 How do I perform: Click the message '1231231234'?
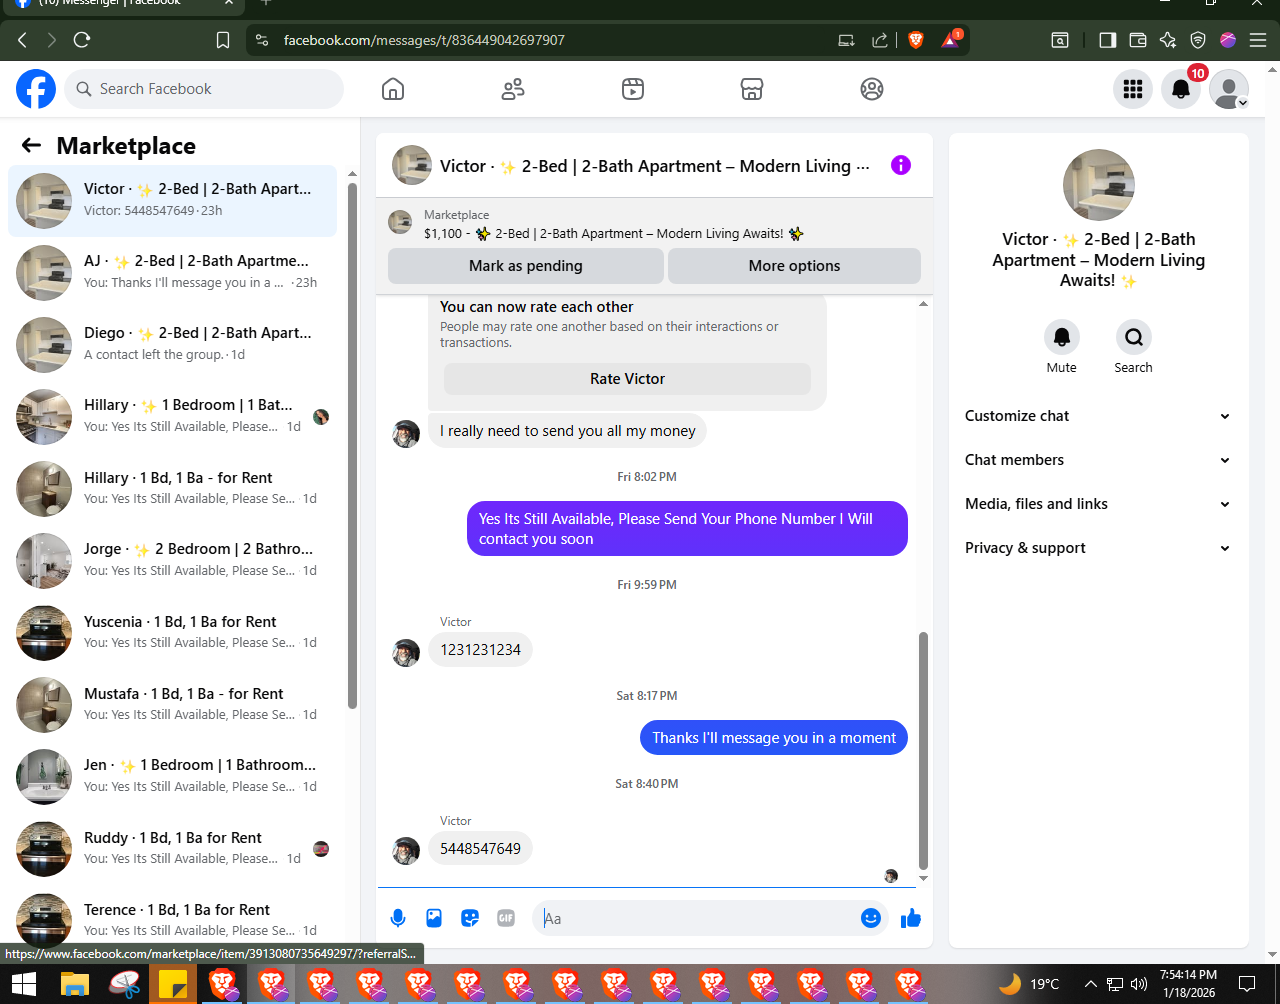pyautogui.click(x=481, y=650)
